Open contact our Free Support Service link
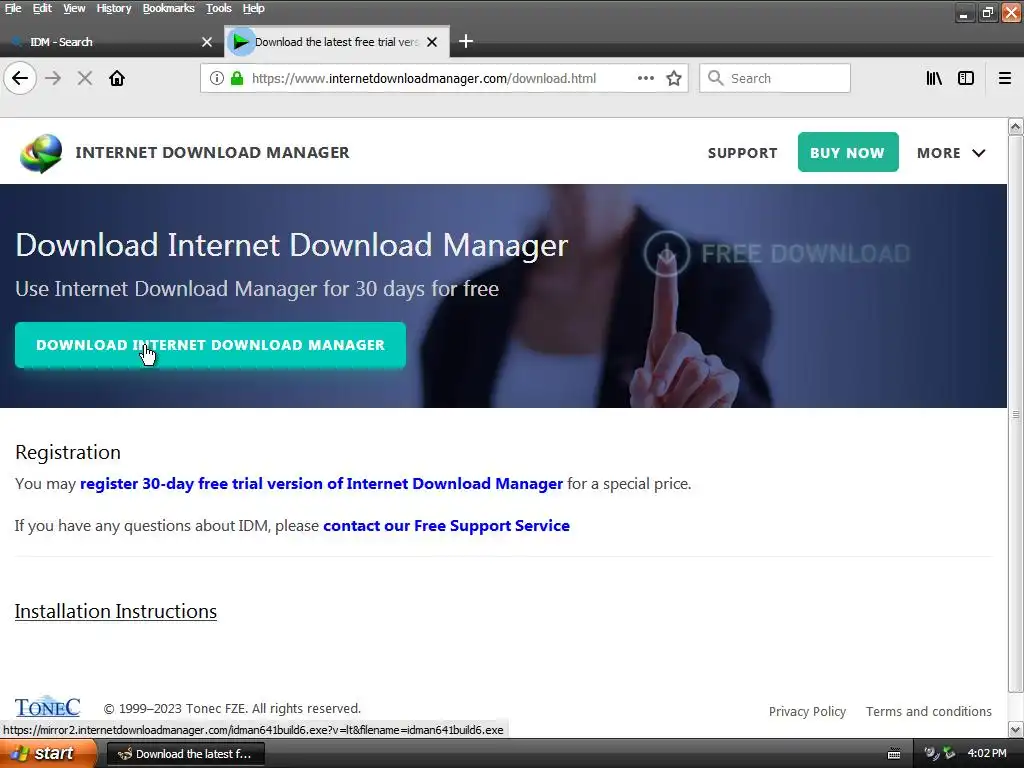1024x768 pixels. point(446,526)
